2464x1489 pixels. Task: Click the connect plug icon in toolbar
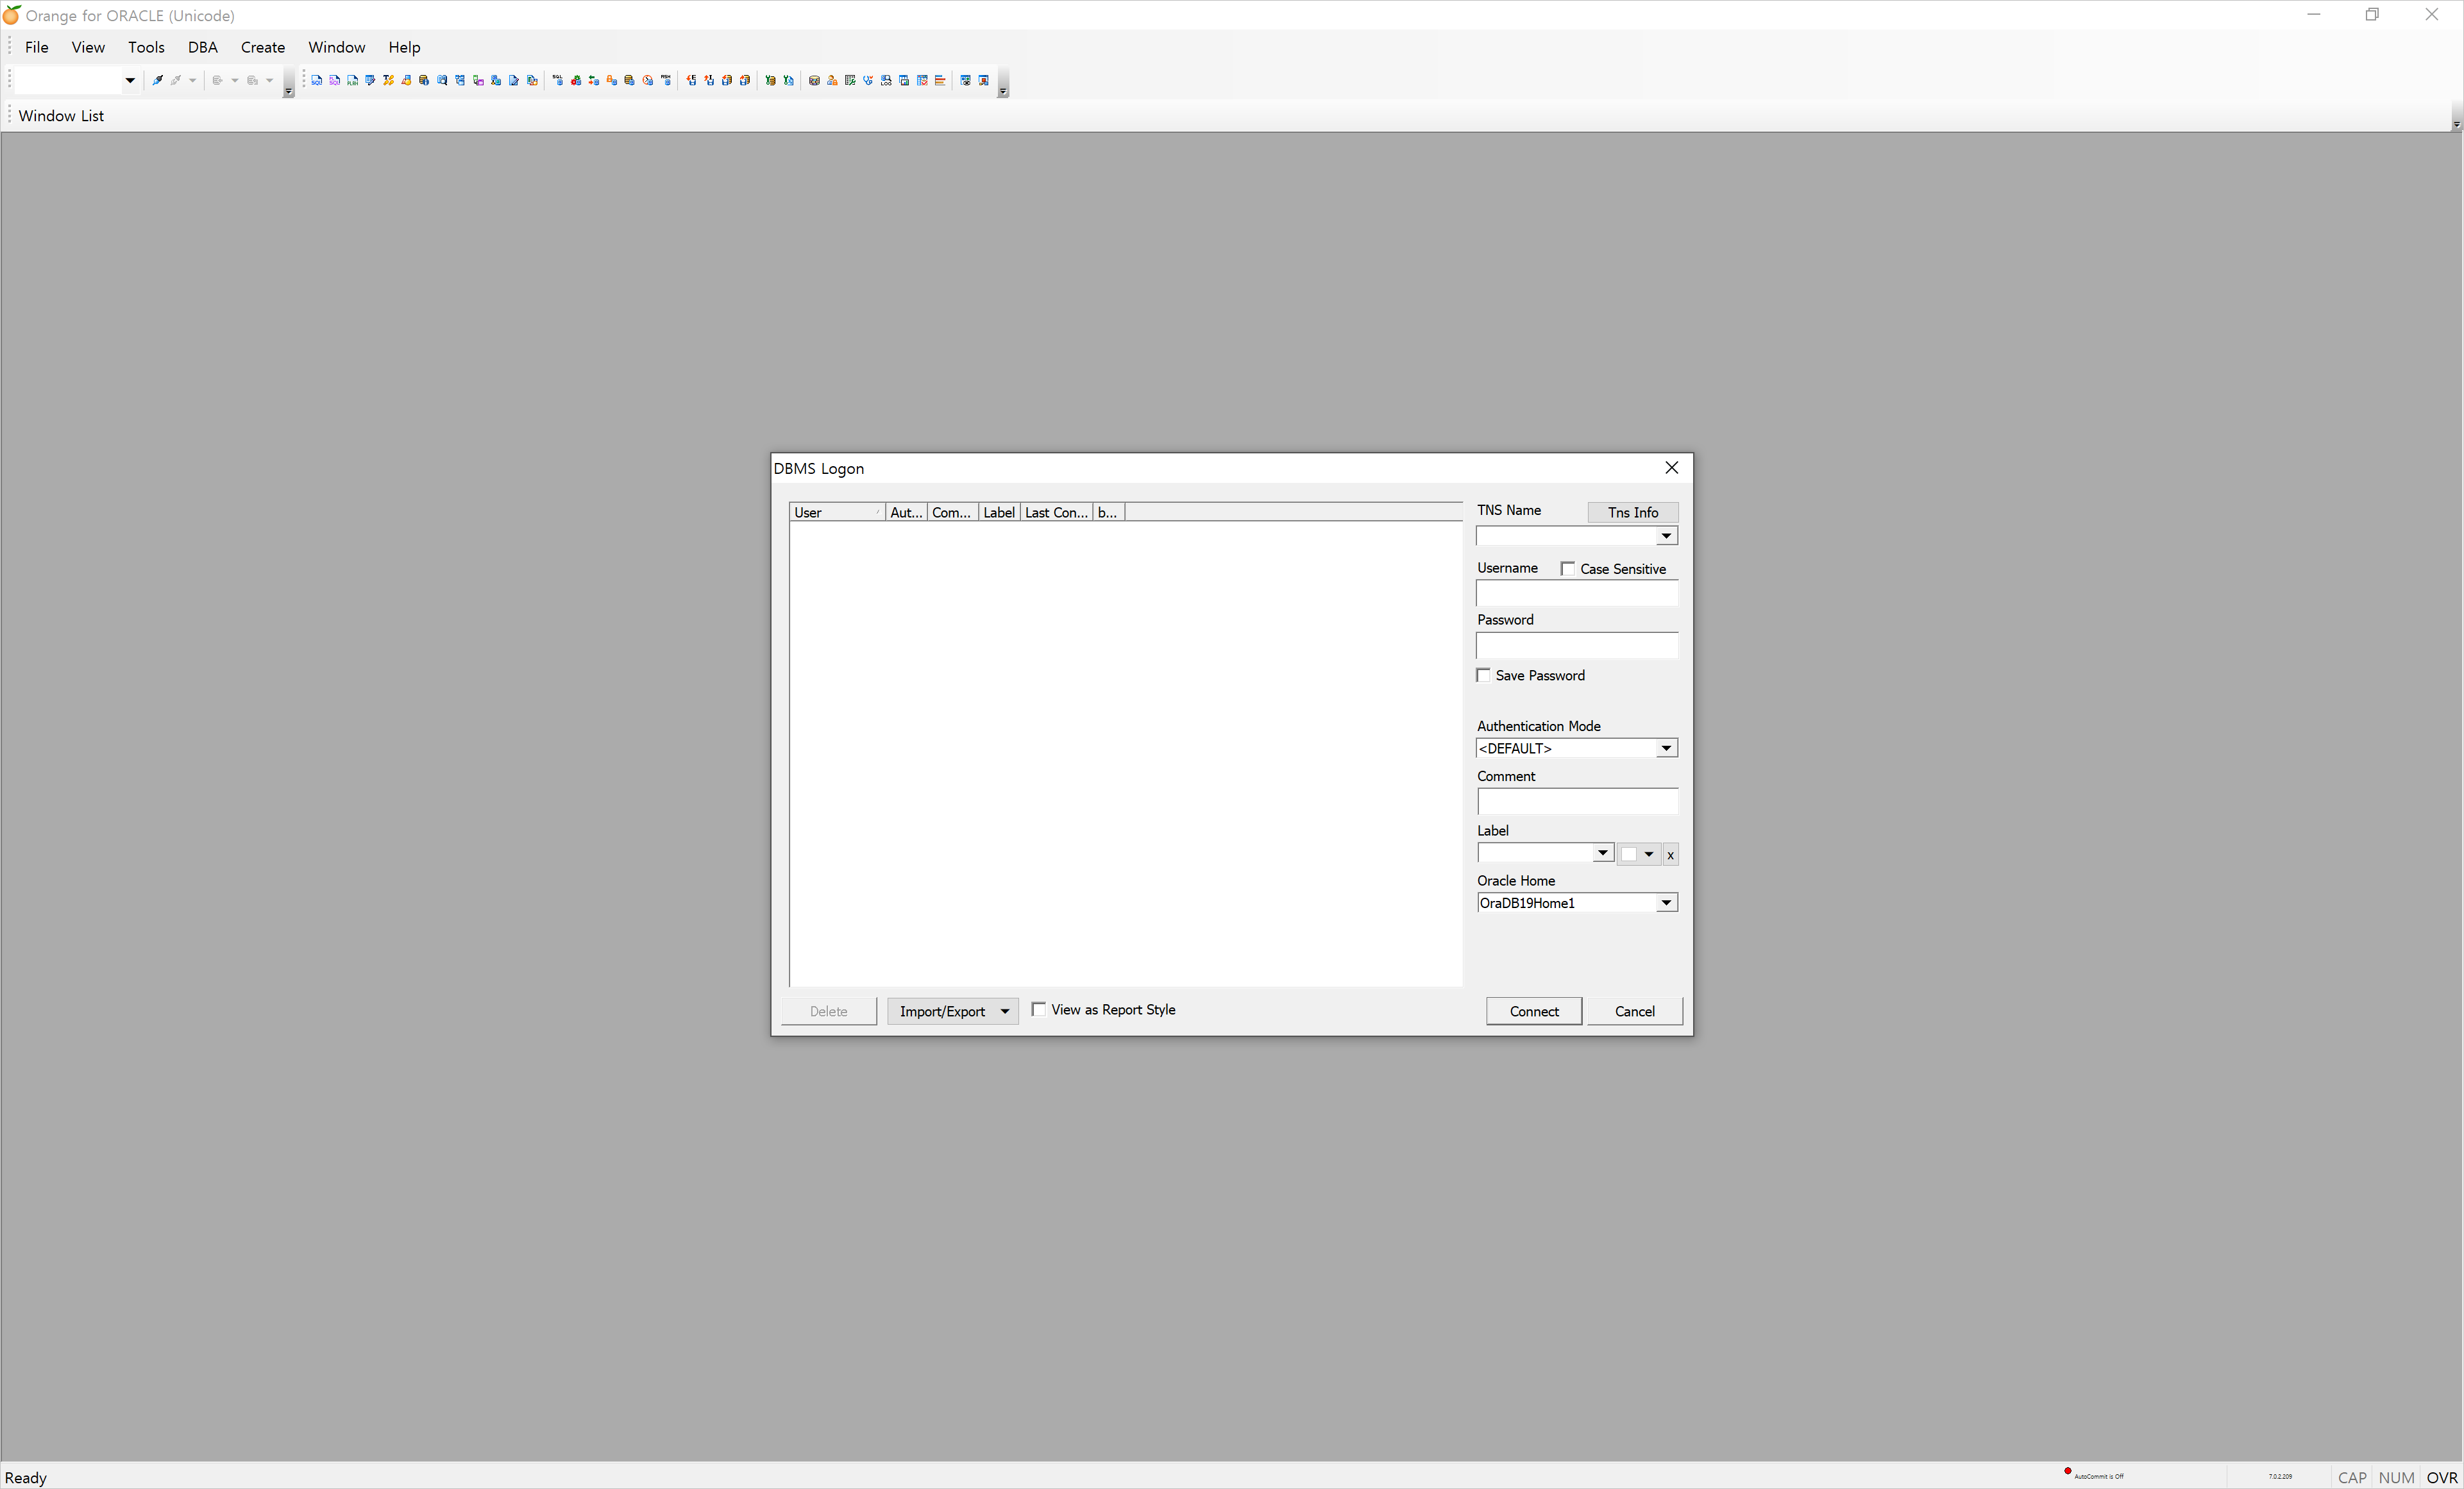coord(157,80)
